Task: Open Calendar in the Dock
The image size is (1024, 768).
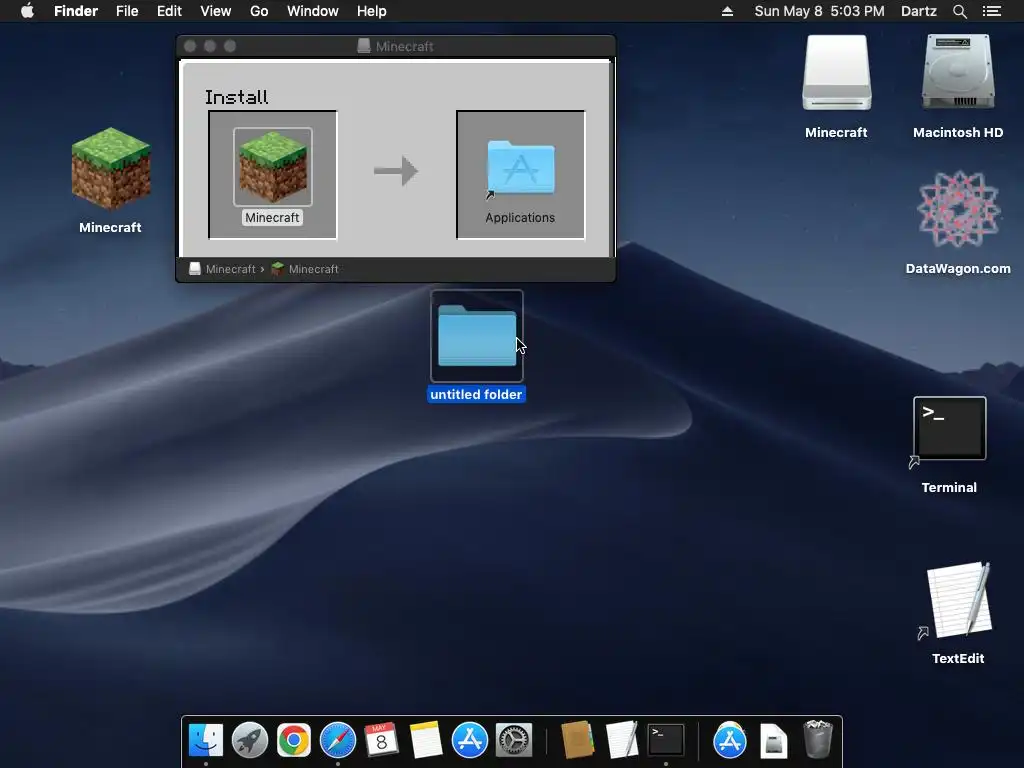Action: point(381,741)
